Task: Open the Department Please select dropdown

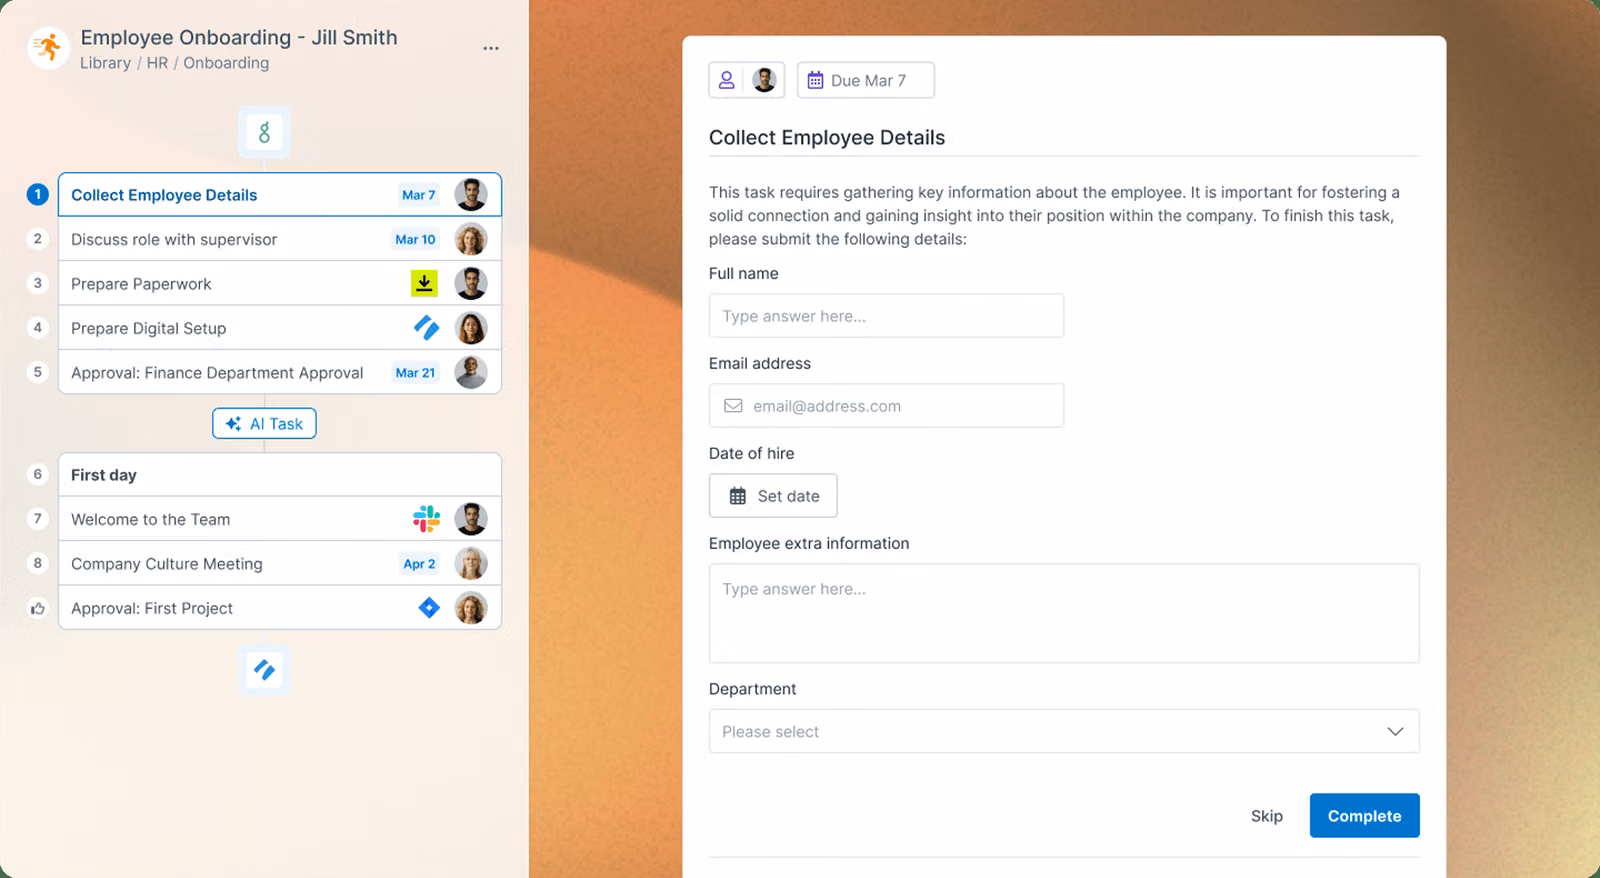Action: [1063, 731]
